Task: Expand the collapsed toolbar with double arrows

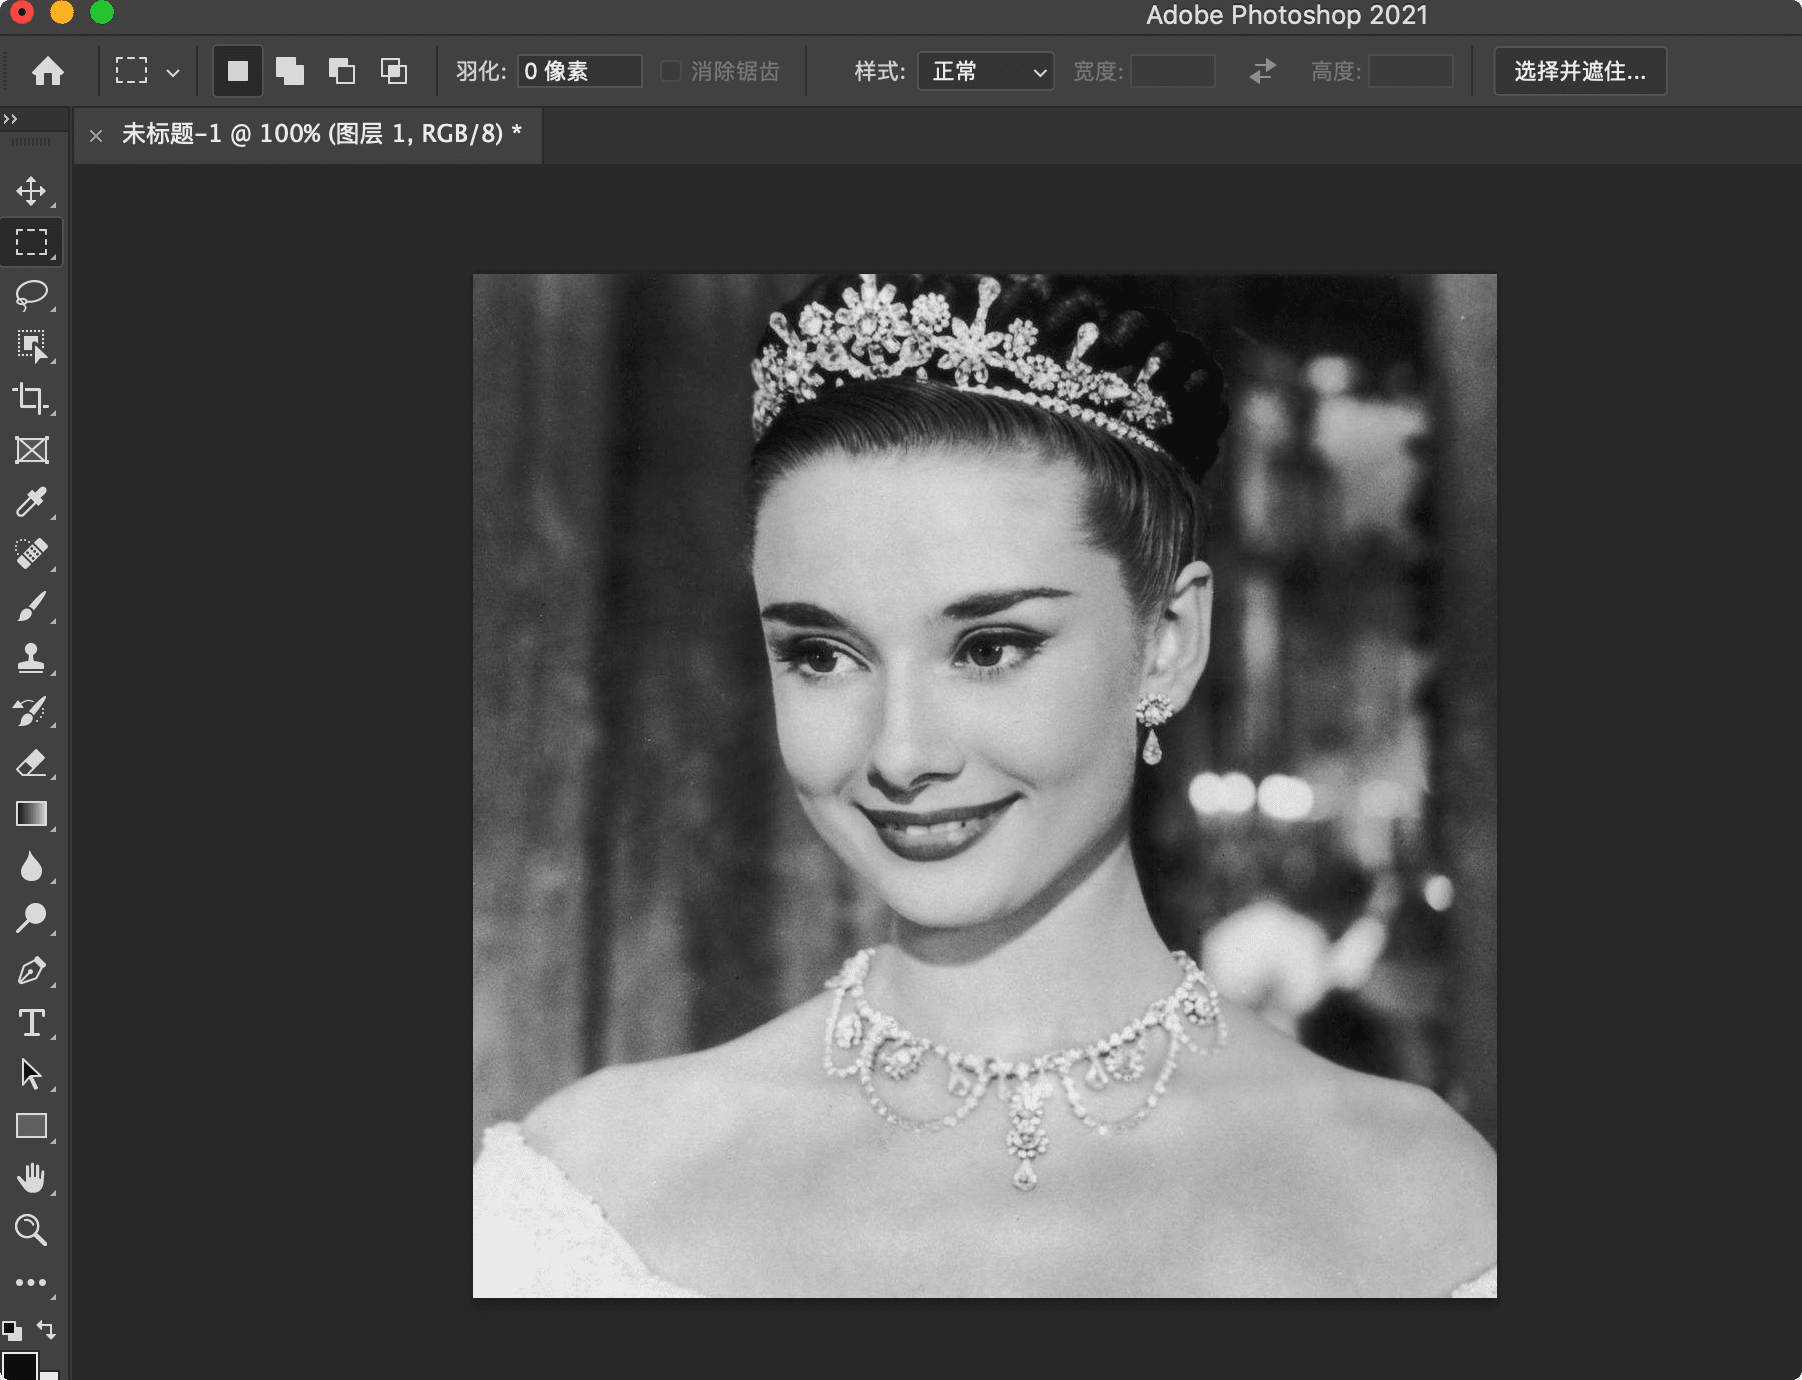Action: click(11, 119)
